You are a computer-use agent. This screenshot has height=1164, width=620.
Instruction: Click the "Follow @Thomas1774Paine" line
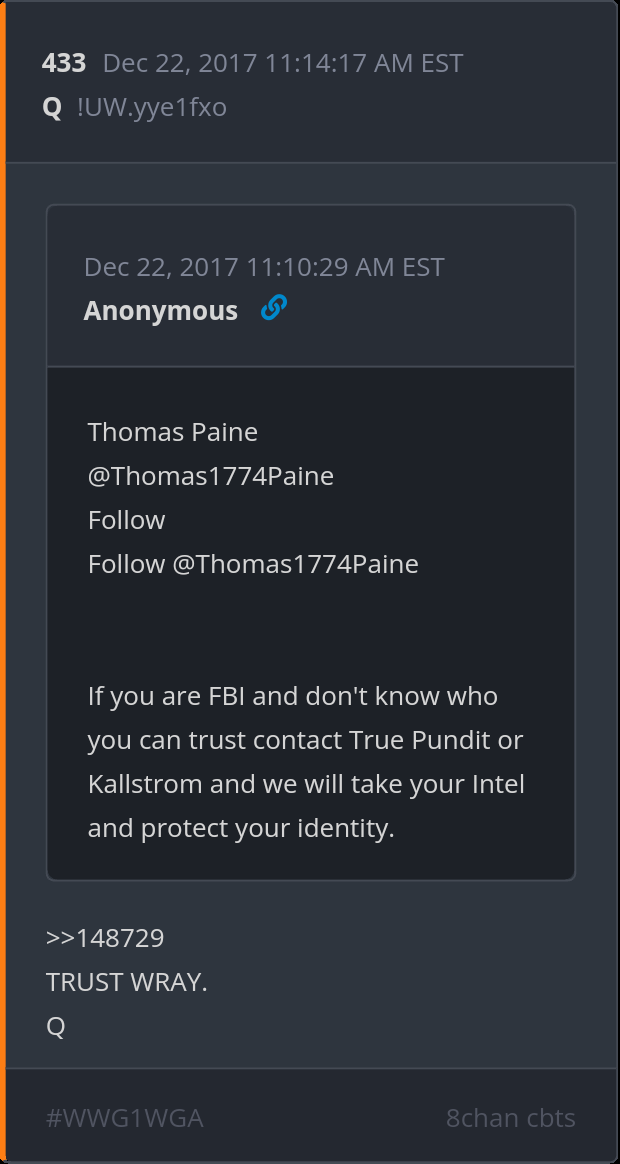click(x=253, y=564)
